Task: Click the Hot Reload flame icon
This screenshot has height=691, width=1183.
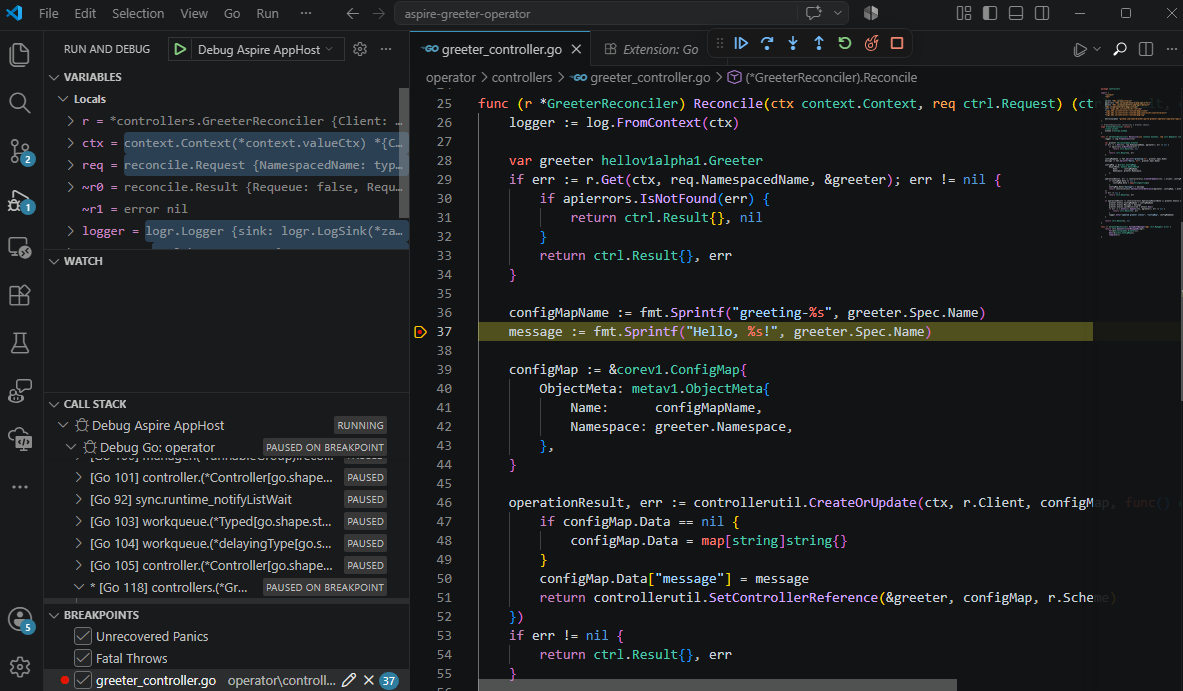Action: pyautogui.click(x=871, y=43)
